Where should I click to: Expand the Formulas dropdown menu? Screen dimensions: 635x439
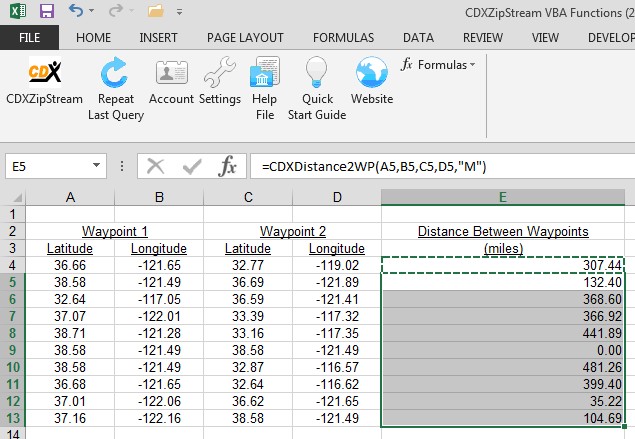pyautogui.click(x=439, y=65)
